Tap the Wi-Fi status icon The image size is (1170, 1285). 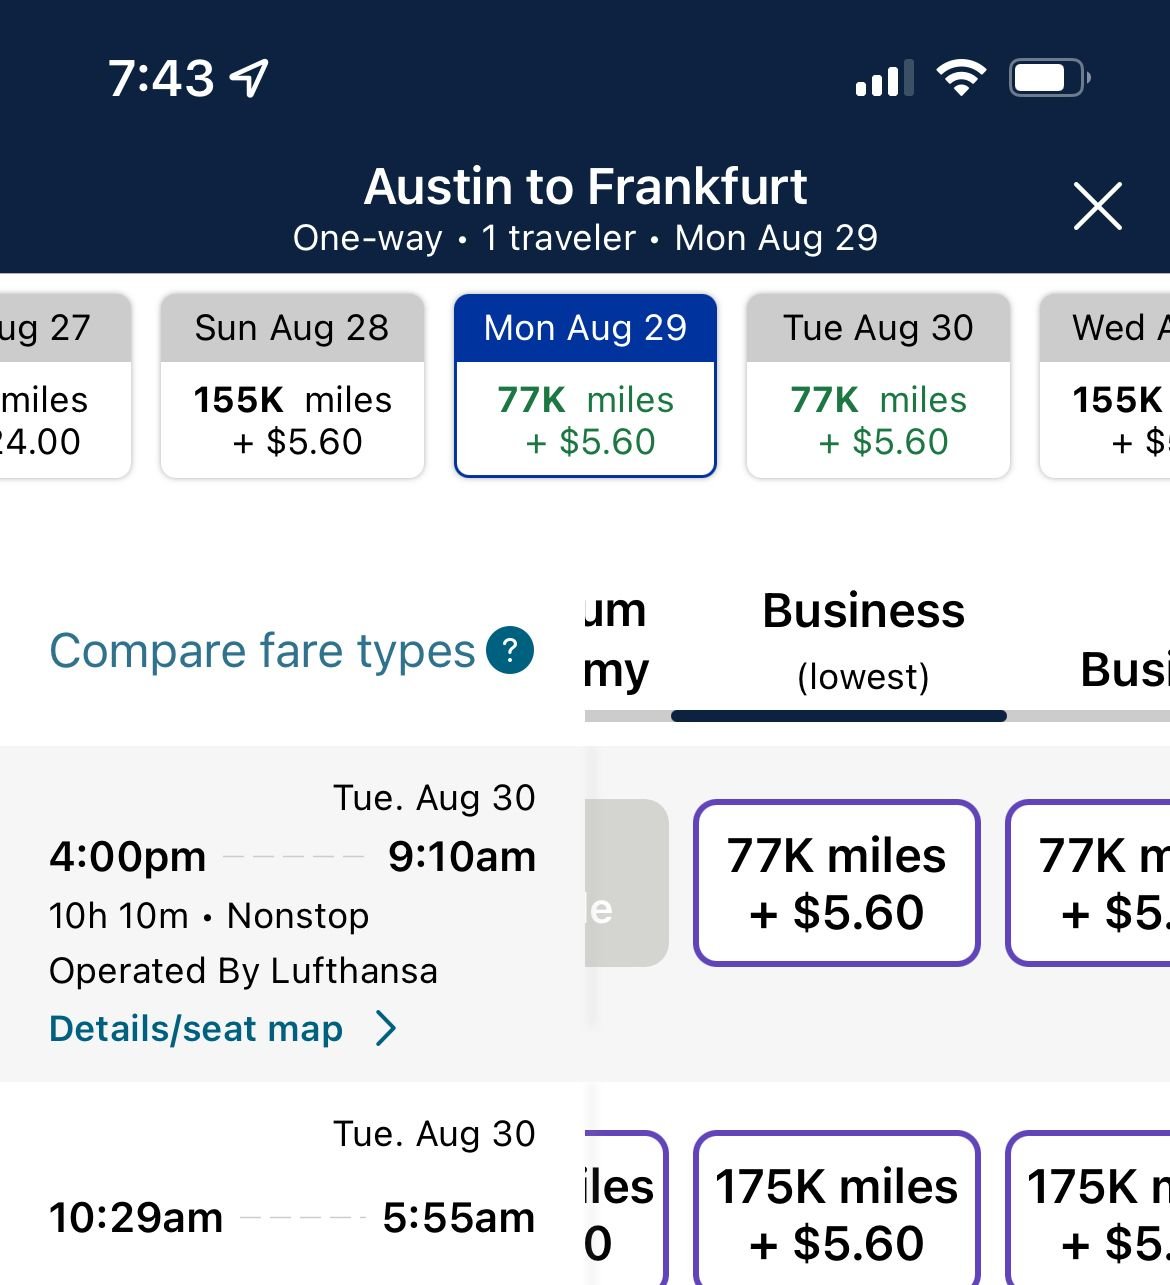point(960,78)
